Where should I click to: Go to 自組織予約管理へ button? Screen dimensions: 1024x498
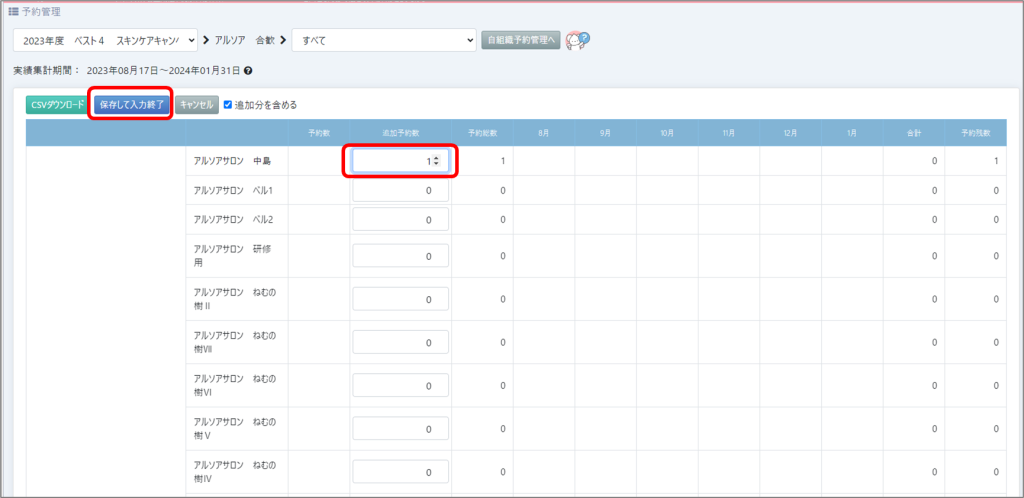click(520, 40)
